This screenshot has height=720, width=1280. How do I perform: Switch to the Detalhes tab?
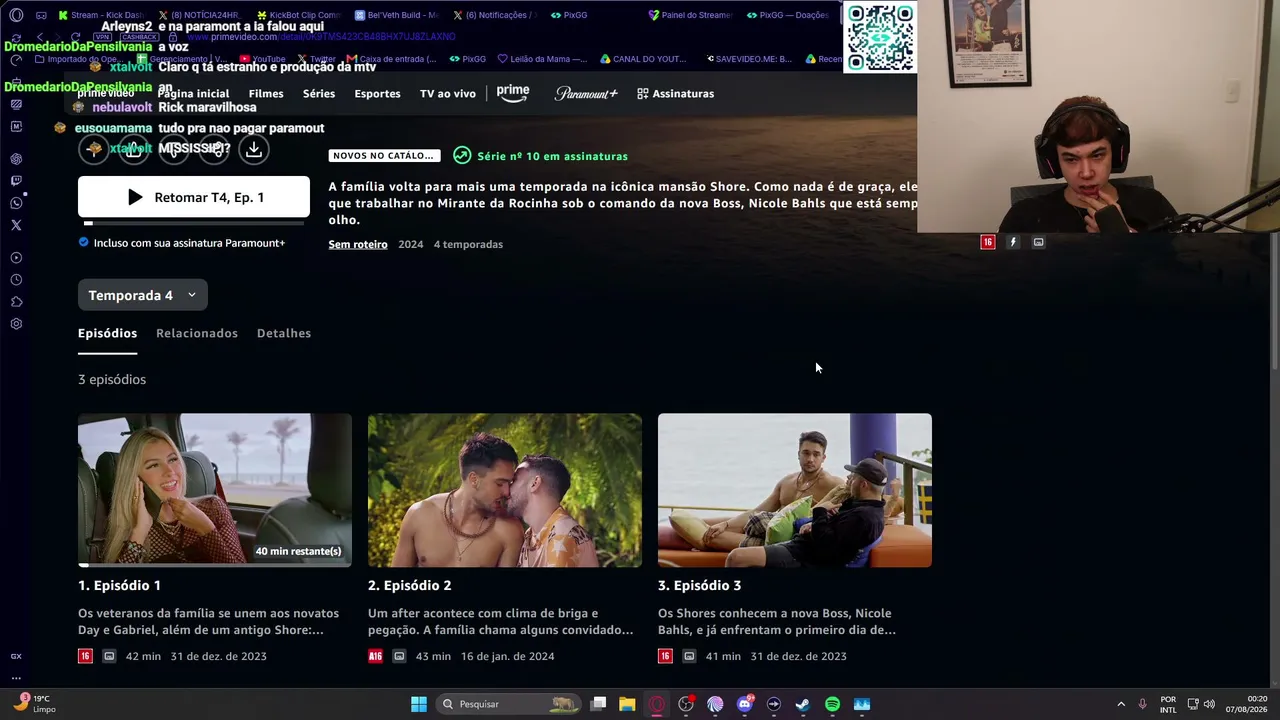pos(284,333)
